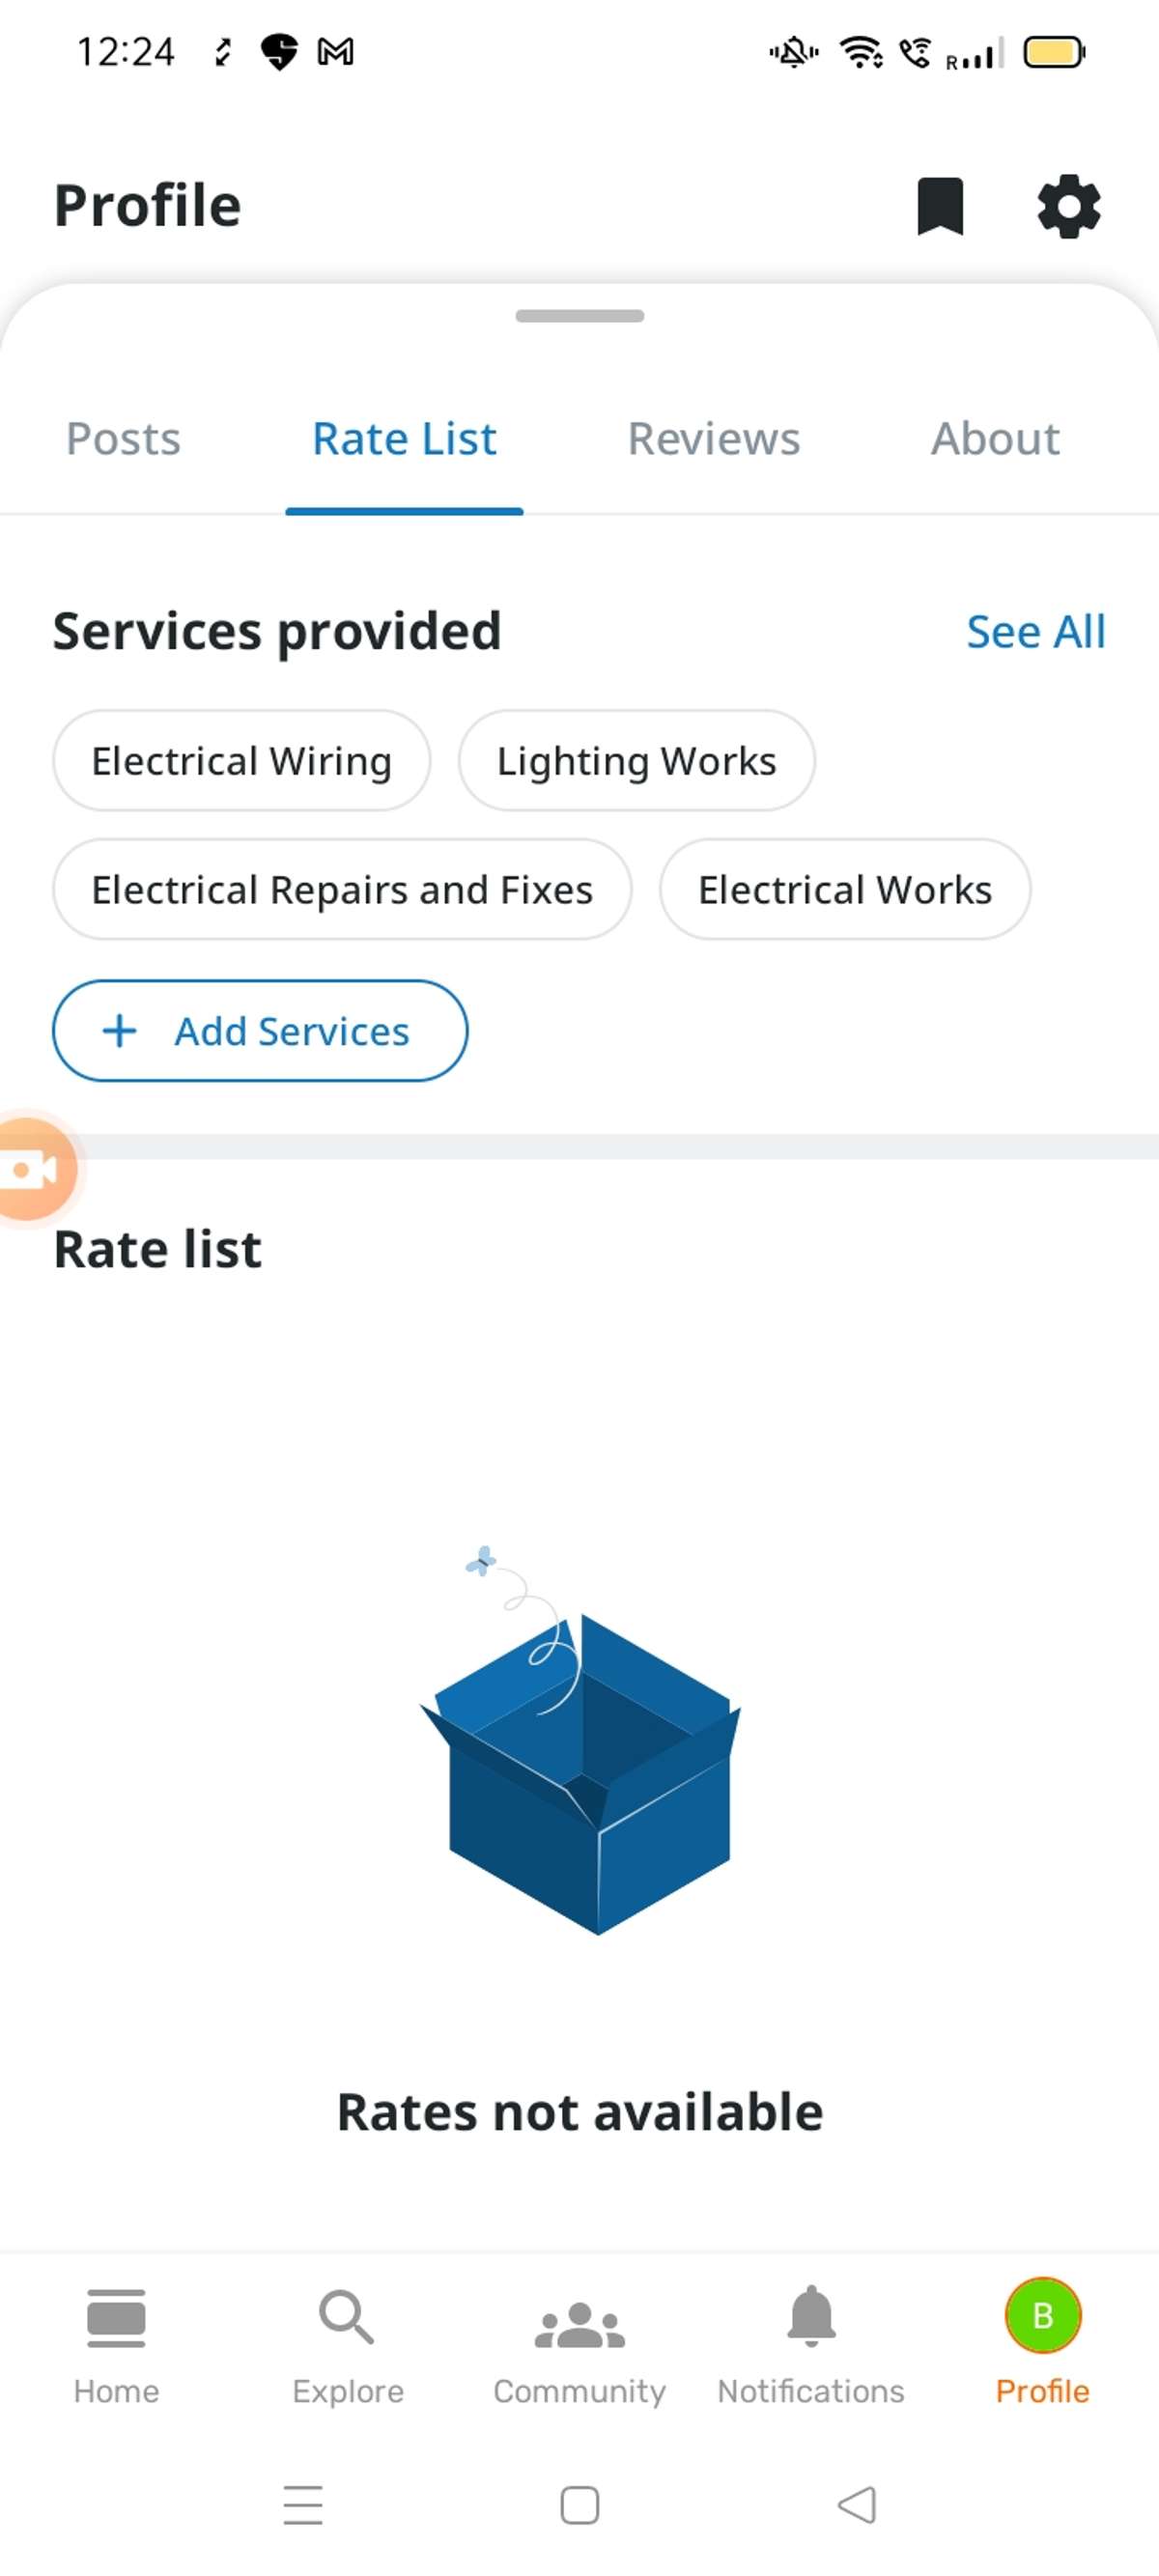Open the About tab

click(995, 439)
